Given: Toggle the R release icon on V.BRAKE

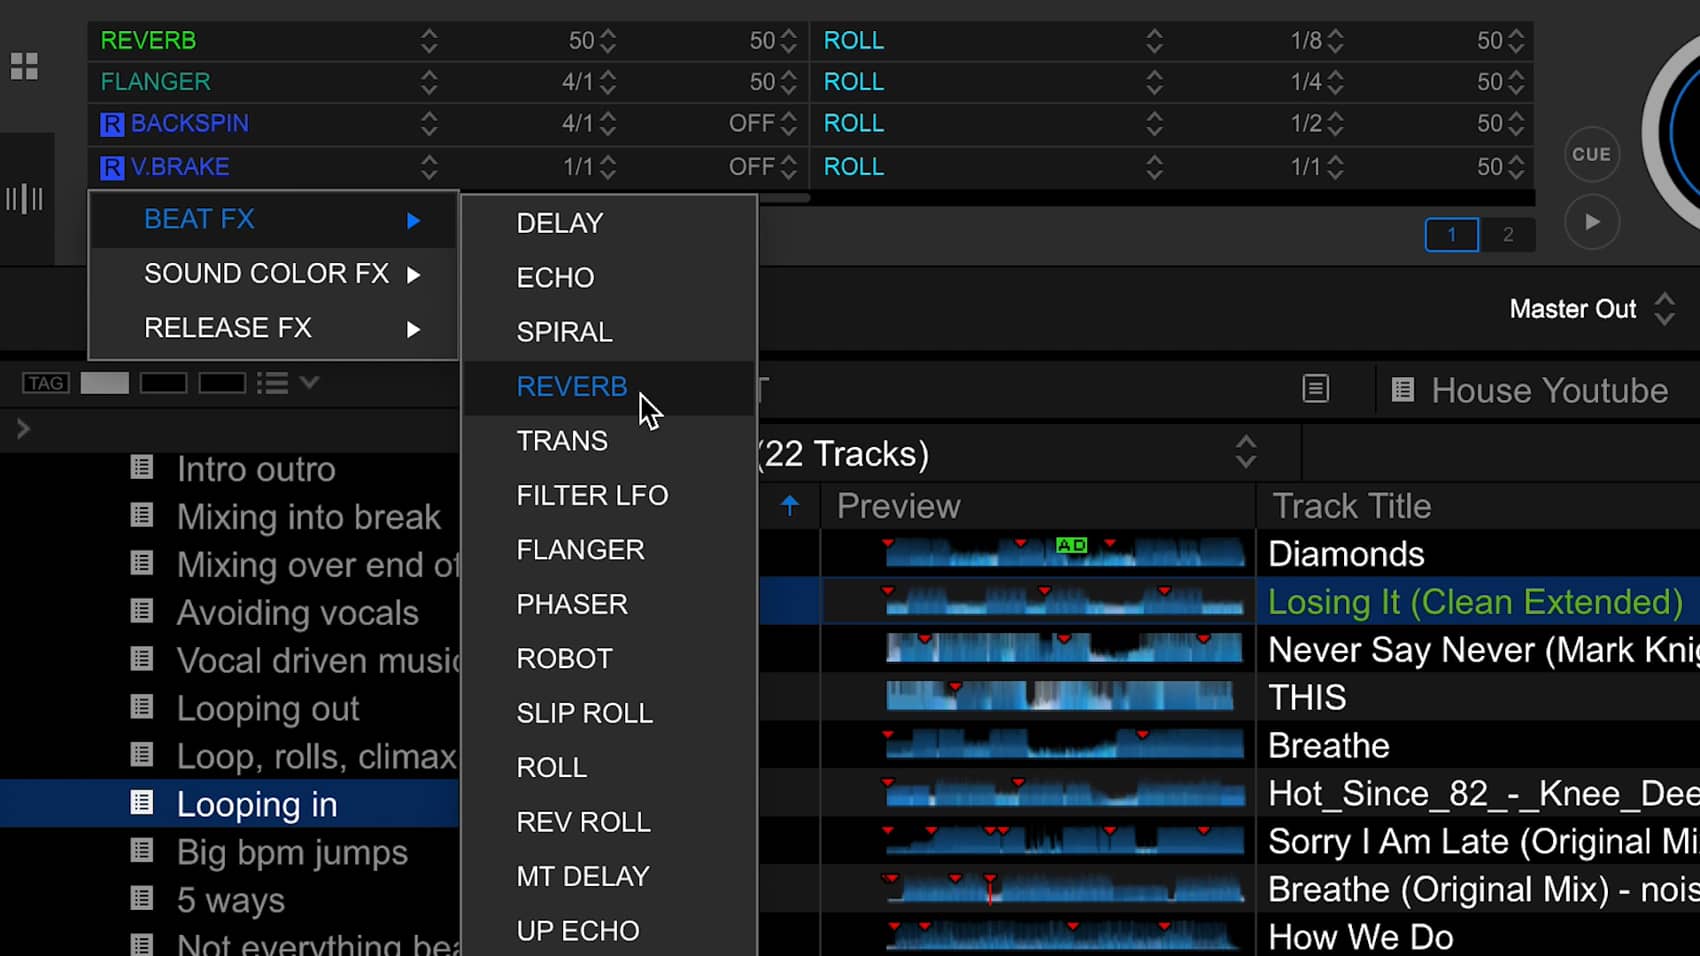Looking at the screenshot, I should [x=112, y=167].
